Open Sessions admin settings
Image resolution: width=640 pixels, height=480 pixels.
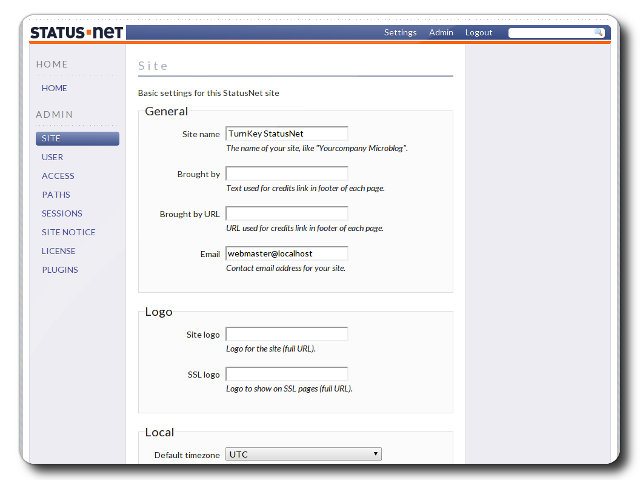click(x=62, y=213)
